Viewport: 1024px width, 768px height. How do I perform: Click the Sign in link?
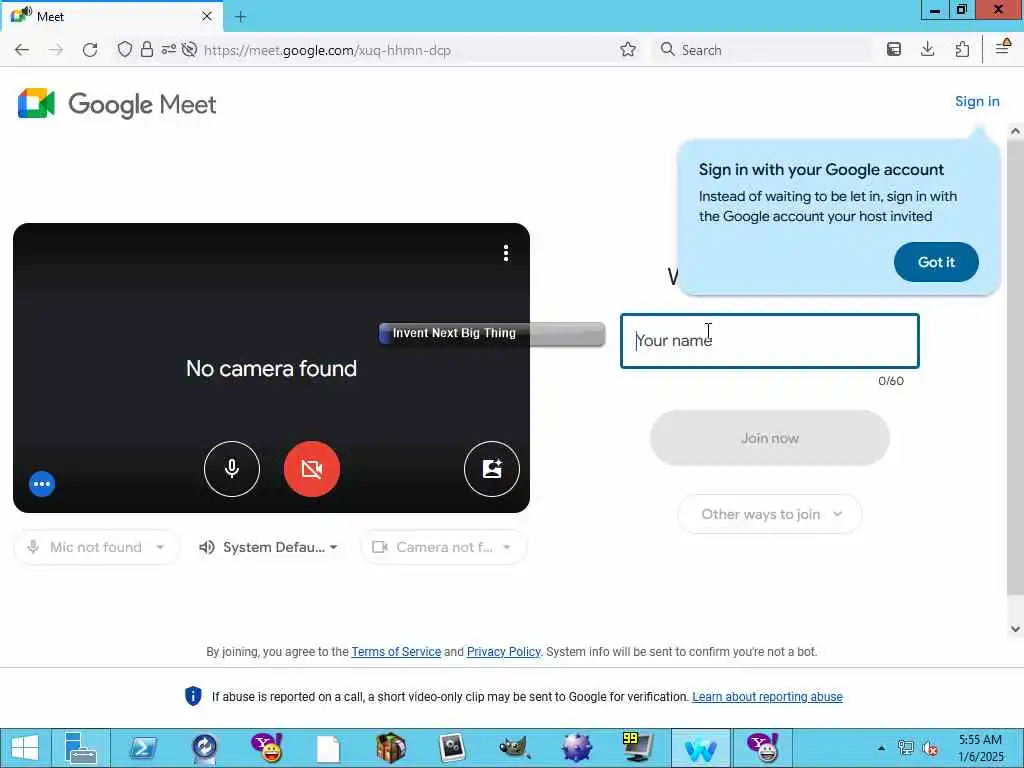pyautogui.click(x=977, y=101)
